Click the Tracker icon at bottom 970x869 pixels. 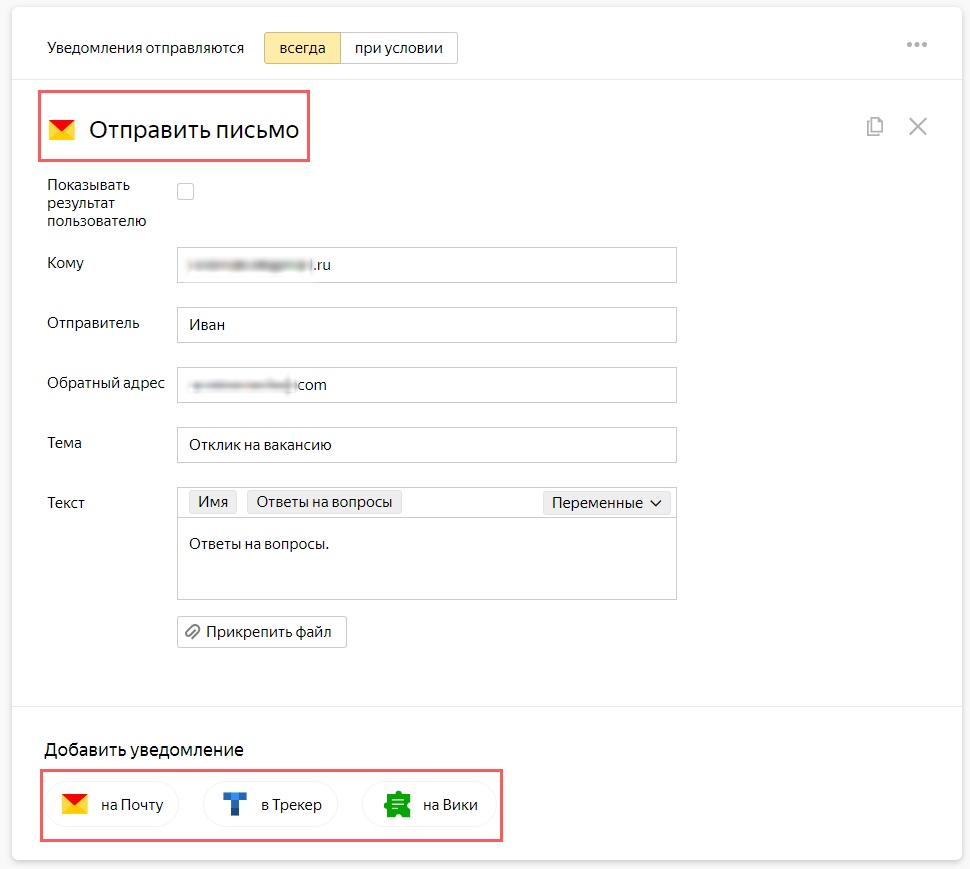pyautogui.click(x=235, y=804)
